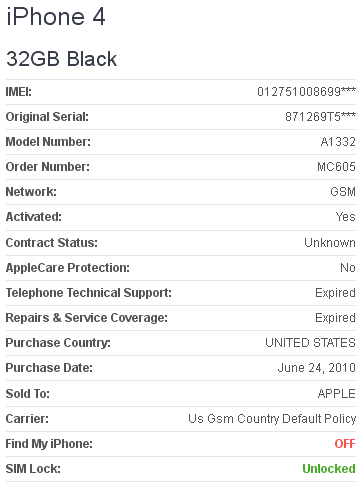361x485 pixels.
Task: Click the Find My iPhone label
Action: (49, 444)
